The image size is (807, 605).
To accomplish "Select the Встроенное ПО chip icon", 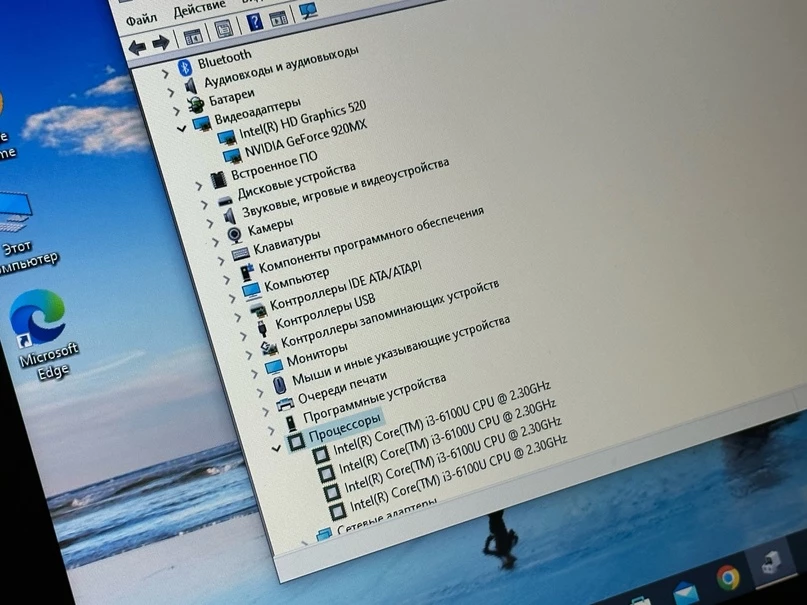I will tap(218, 180).
